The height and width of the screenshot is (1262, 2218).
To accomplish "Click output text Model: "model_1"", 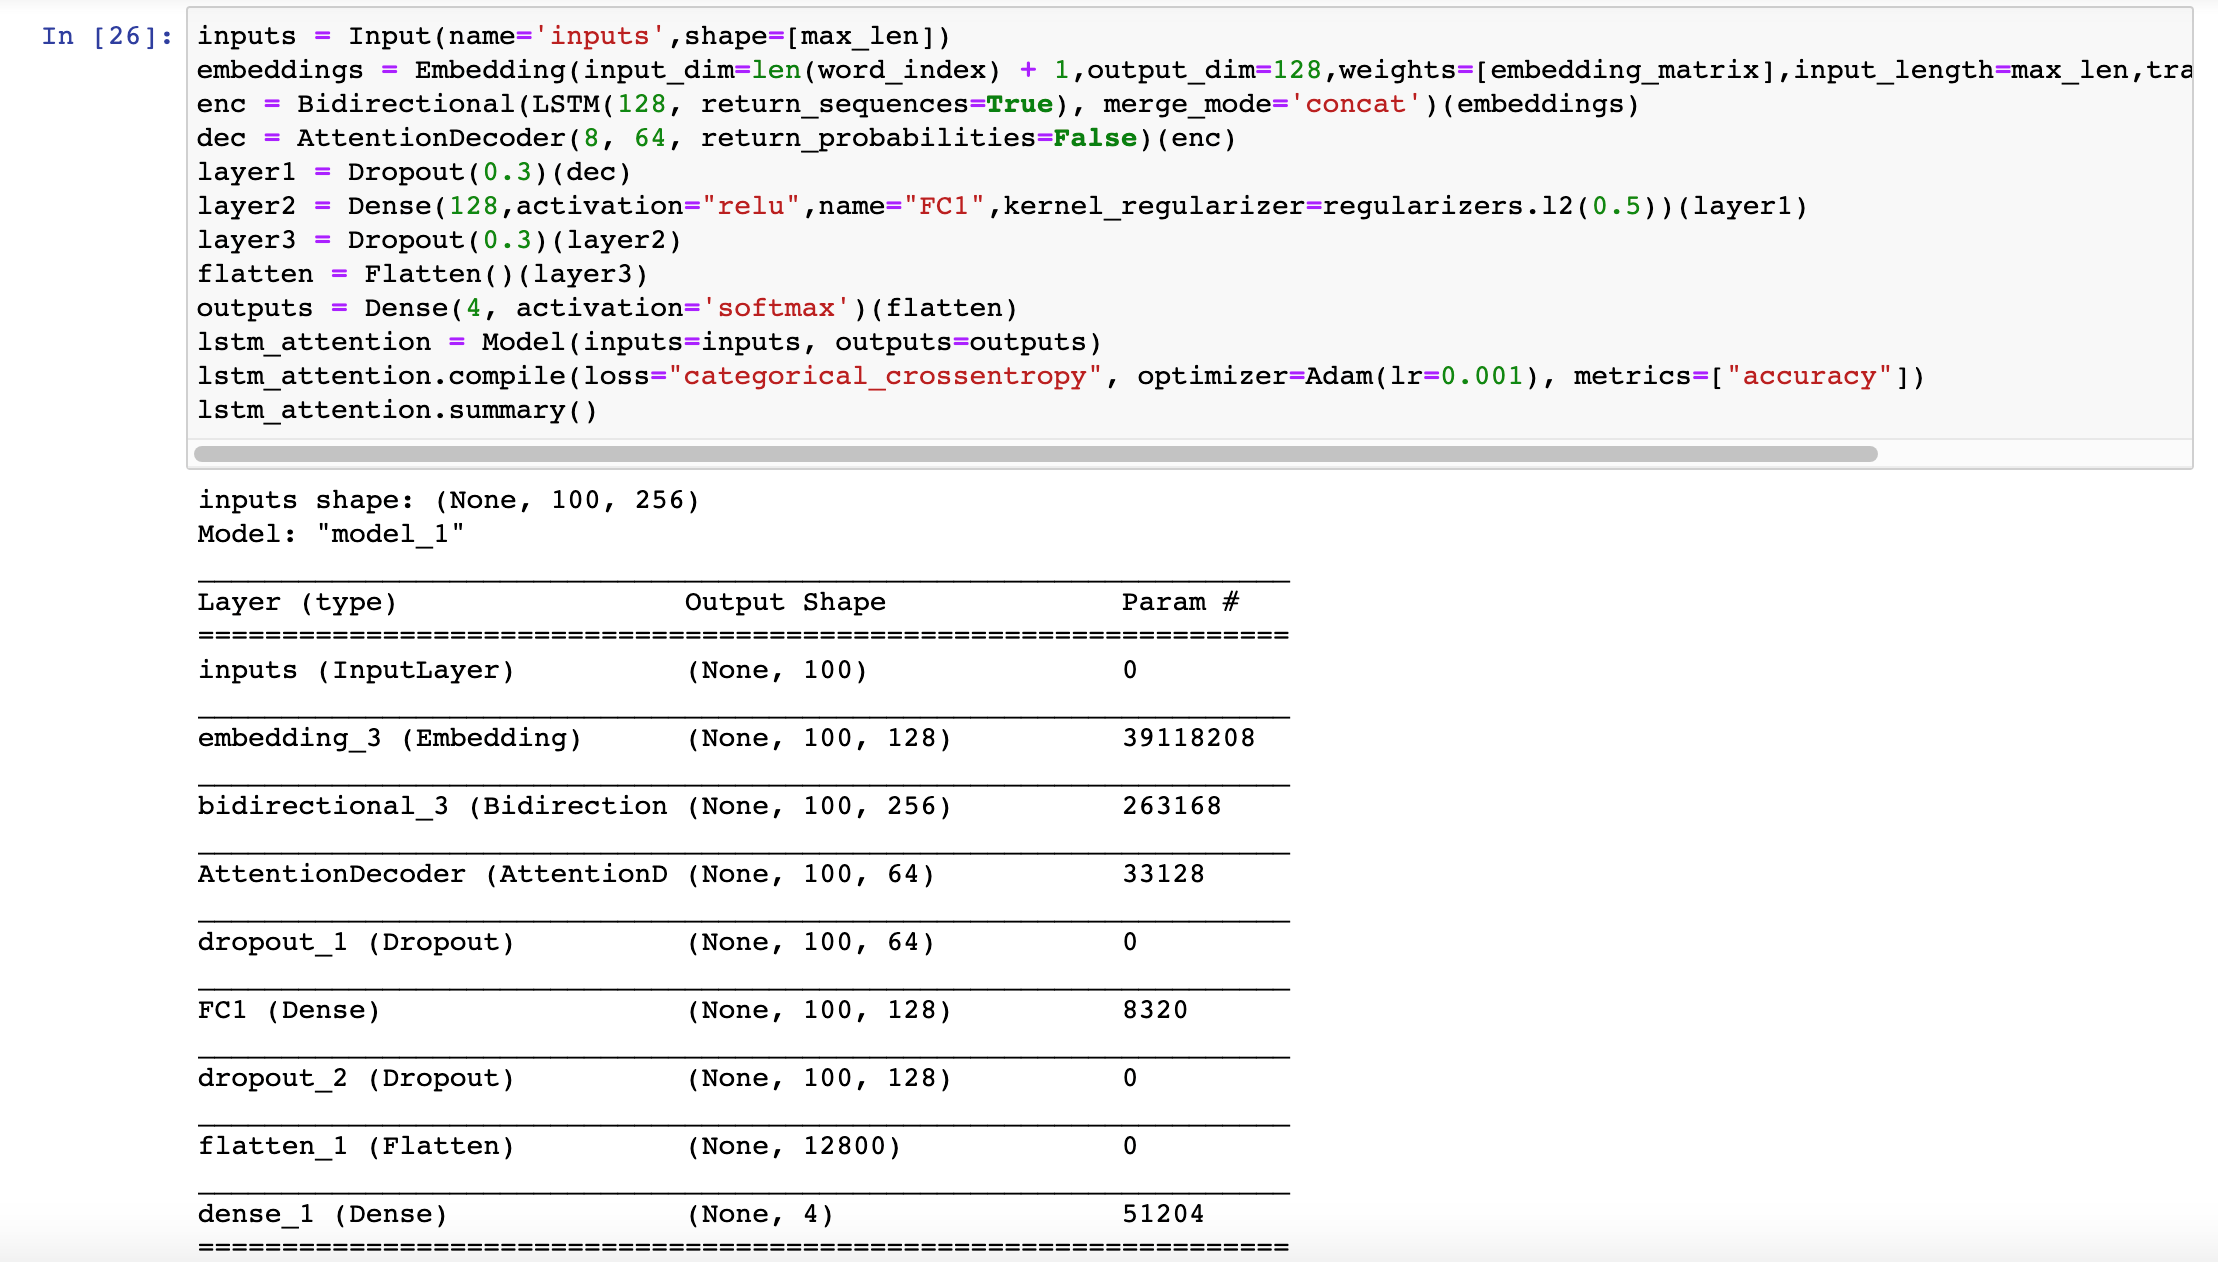I will (x=330, y=534).
